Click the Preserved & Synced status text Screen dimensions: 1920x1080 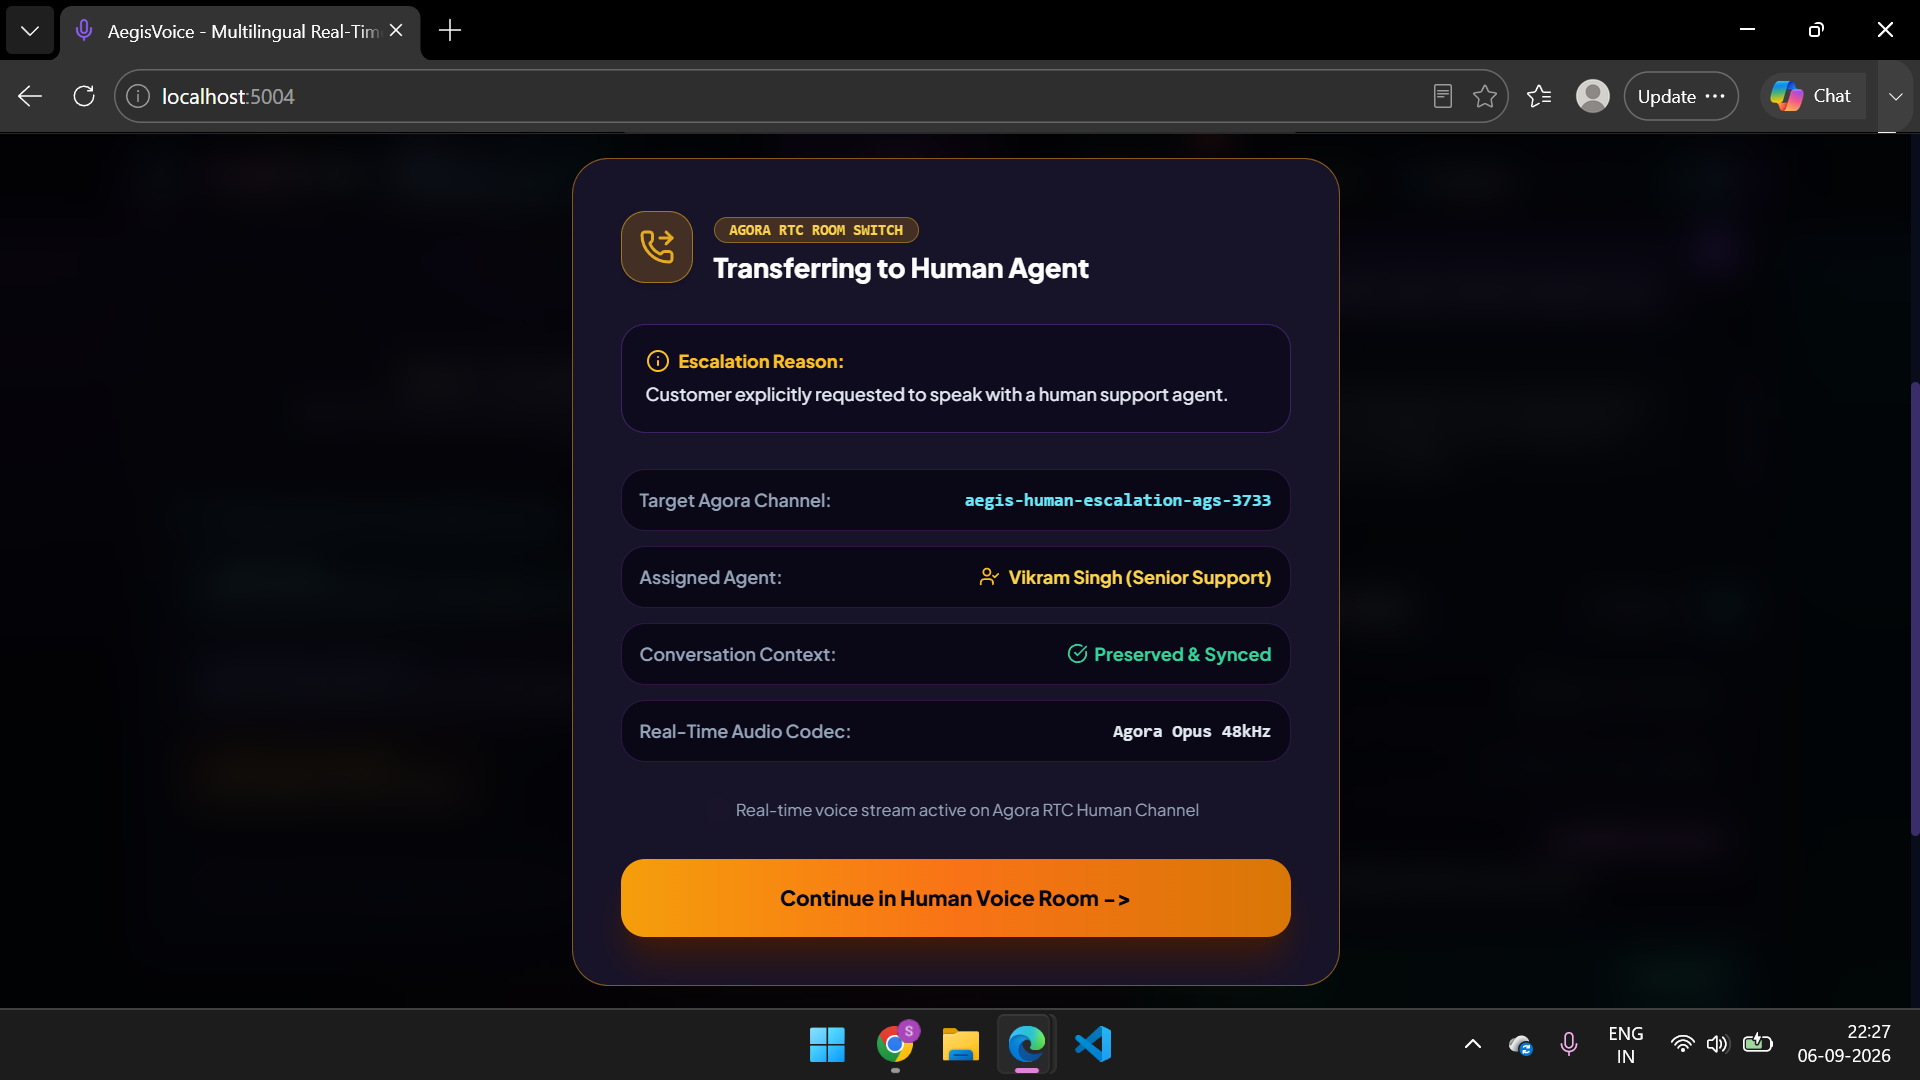1182,654
